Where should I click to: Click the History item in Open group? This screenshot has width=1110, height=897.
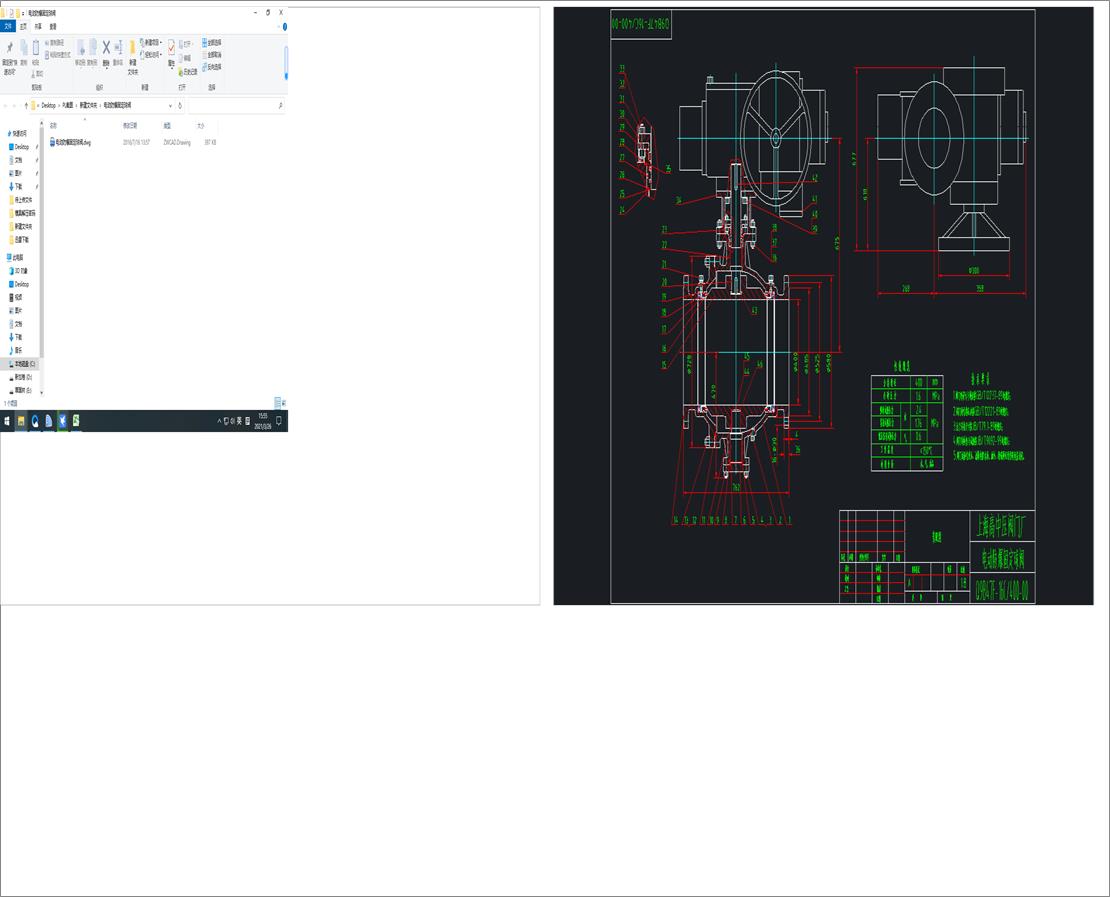(188, 72)
